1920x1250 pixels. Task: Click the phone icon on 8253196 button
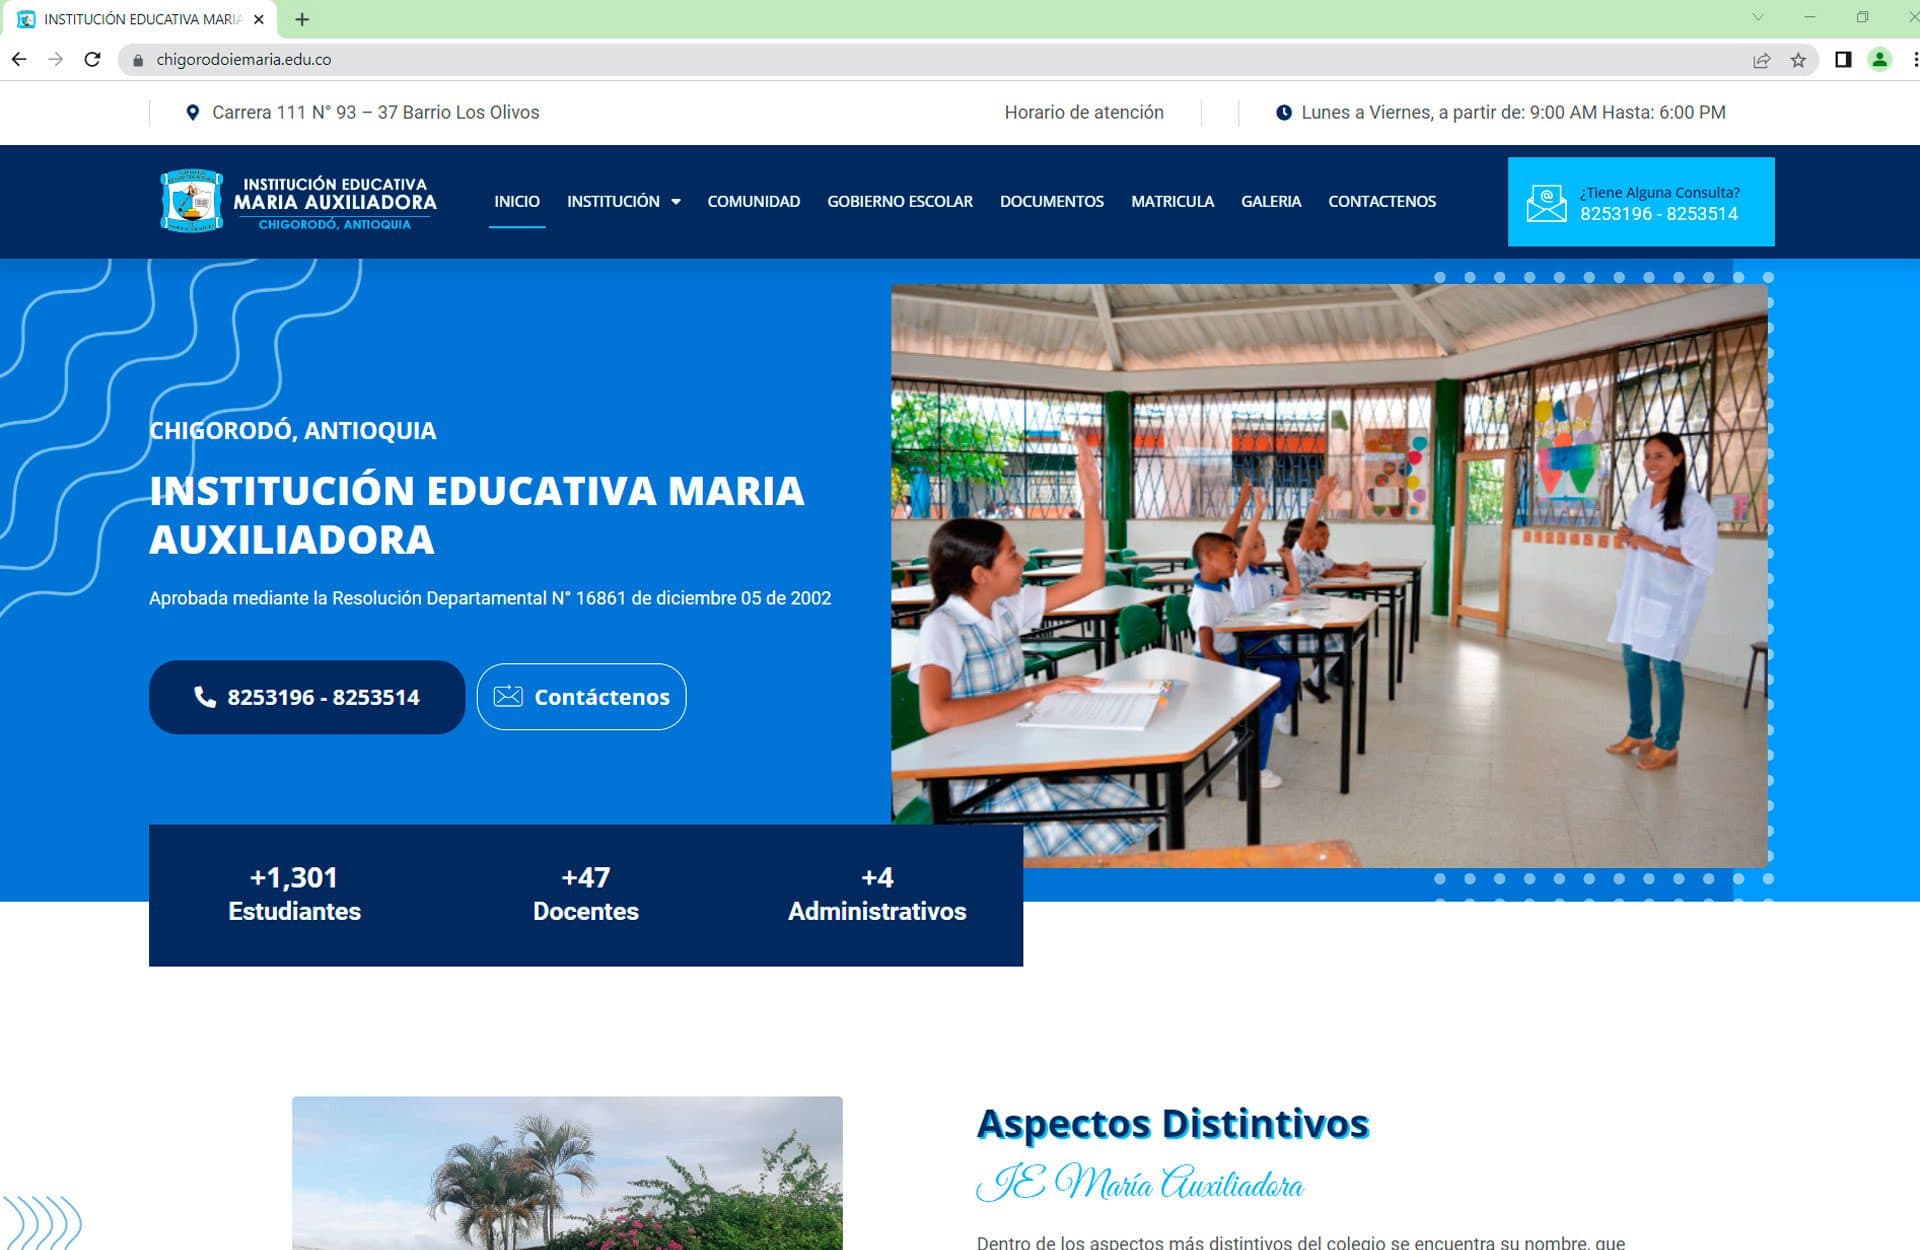point(205,697)
